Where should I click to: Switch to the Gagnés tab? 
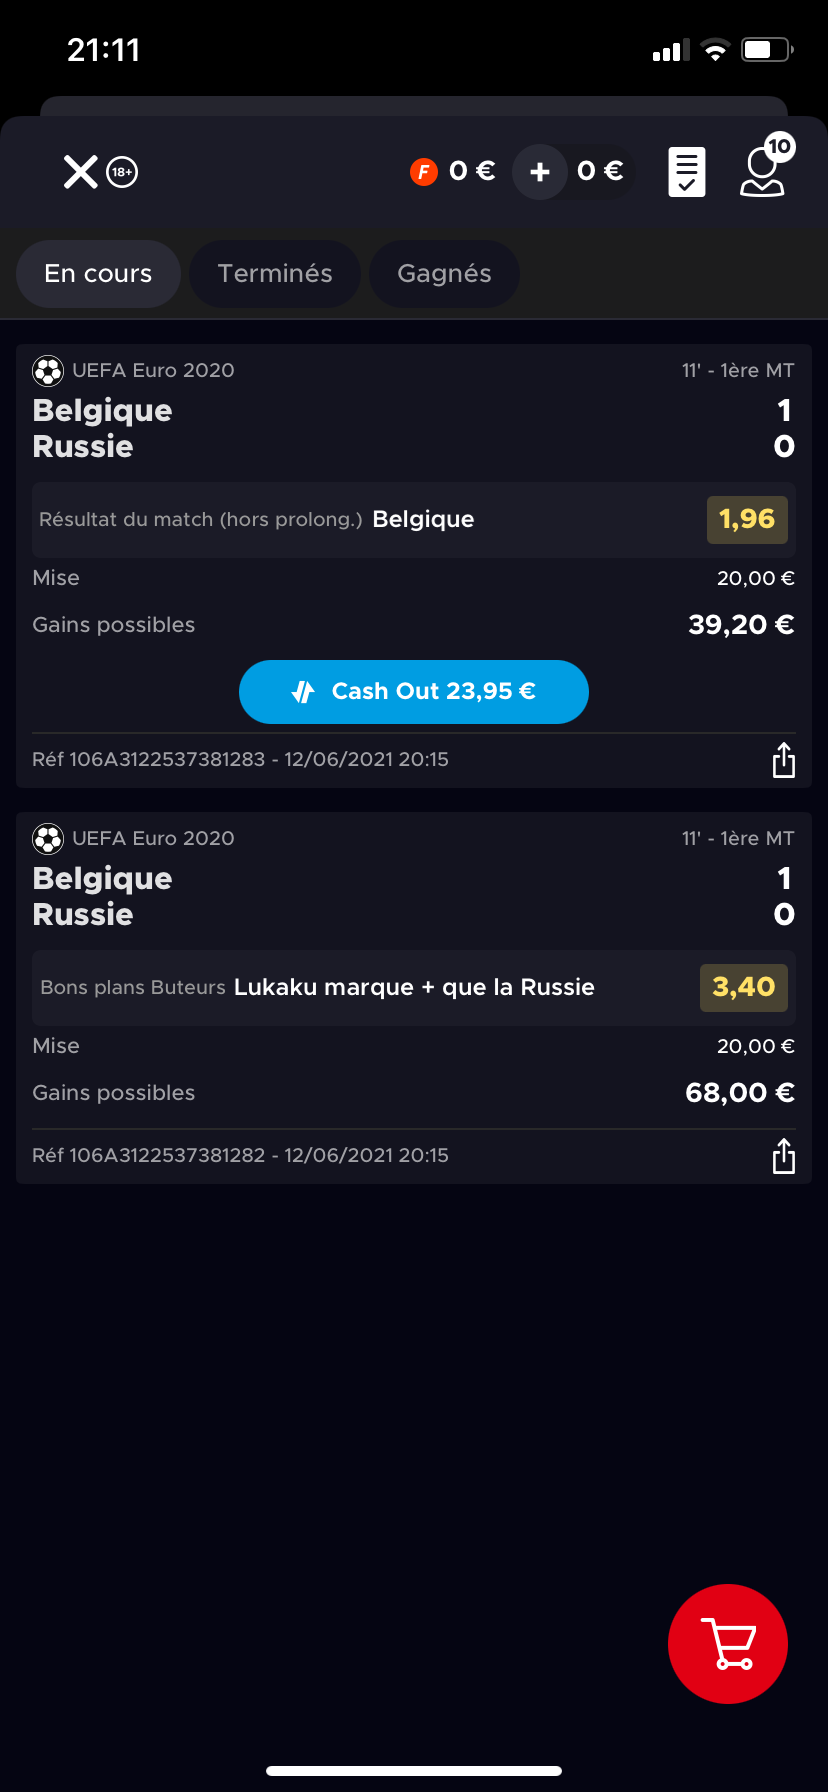pos(444,274)
